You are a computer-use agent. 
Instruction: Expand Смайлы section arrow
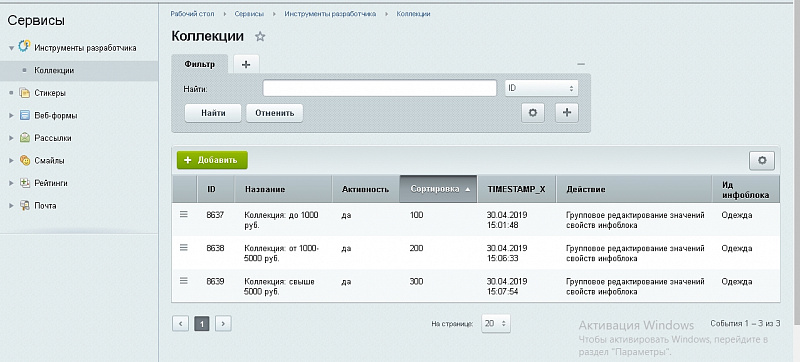click(11, 161)
